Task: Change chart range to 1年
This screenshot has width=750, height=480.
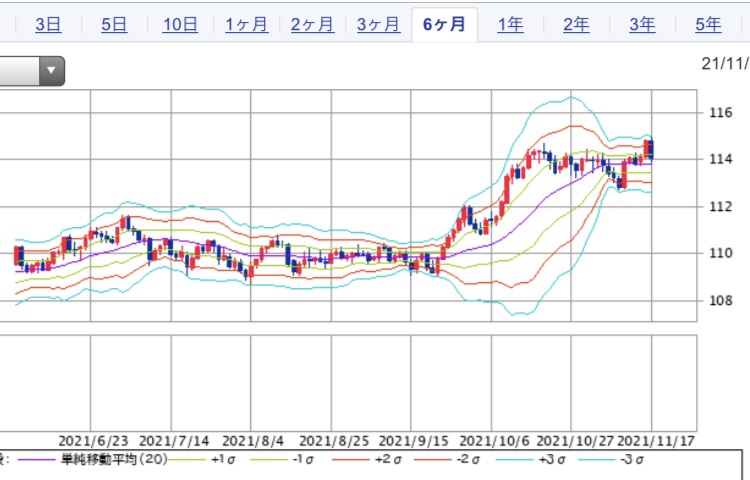Action: point(510,25)
